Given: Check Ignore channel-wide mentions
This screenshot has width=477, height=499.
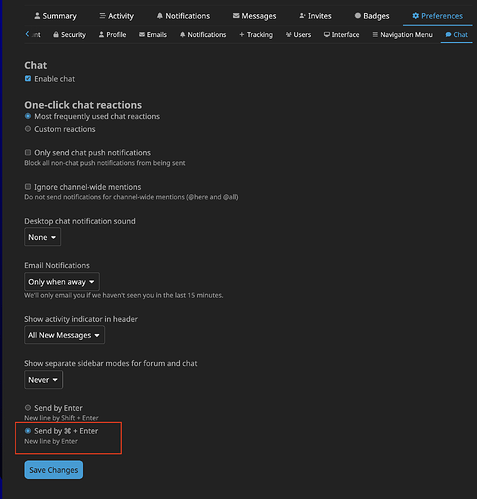Looking at the screenshot, I should pyautogui.click(x=28, y=187).
